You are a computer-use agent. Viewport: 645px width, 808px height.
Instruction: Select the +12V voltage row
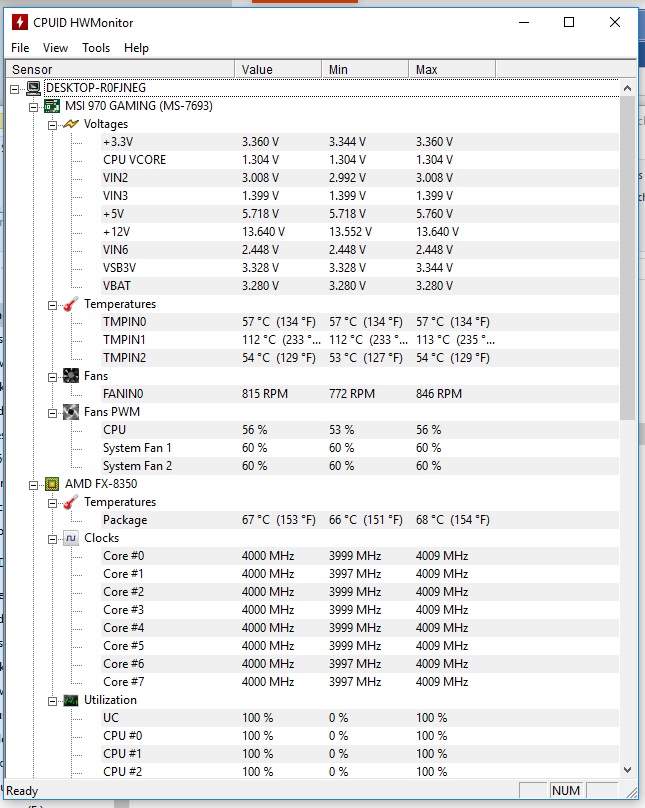(x=360, y=232)
